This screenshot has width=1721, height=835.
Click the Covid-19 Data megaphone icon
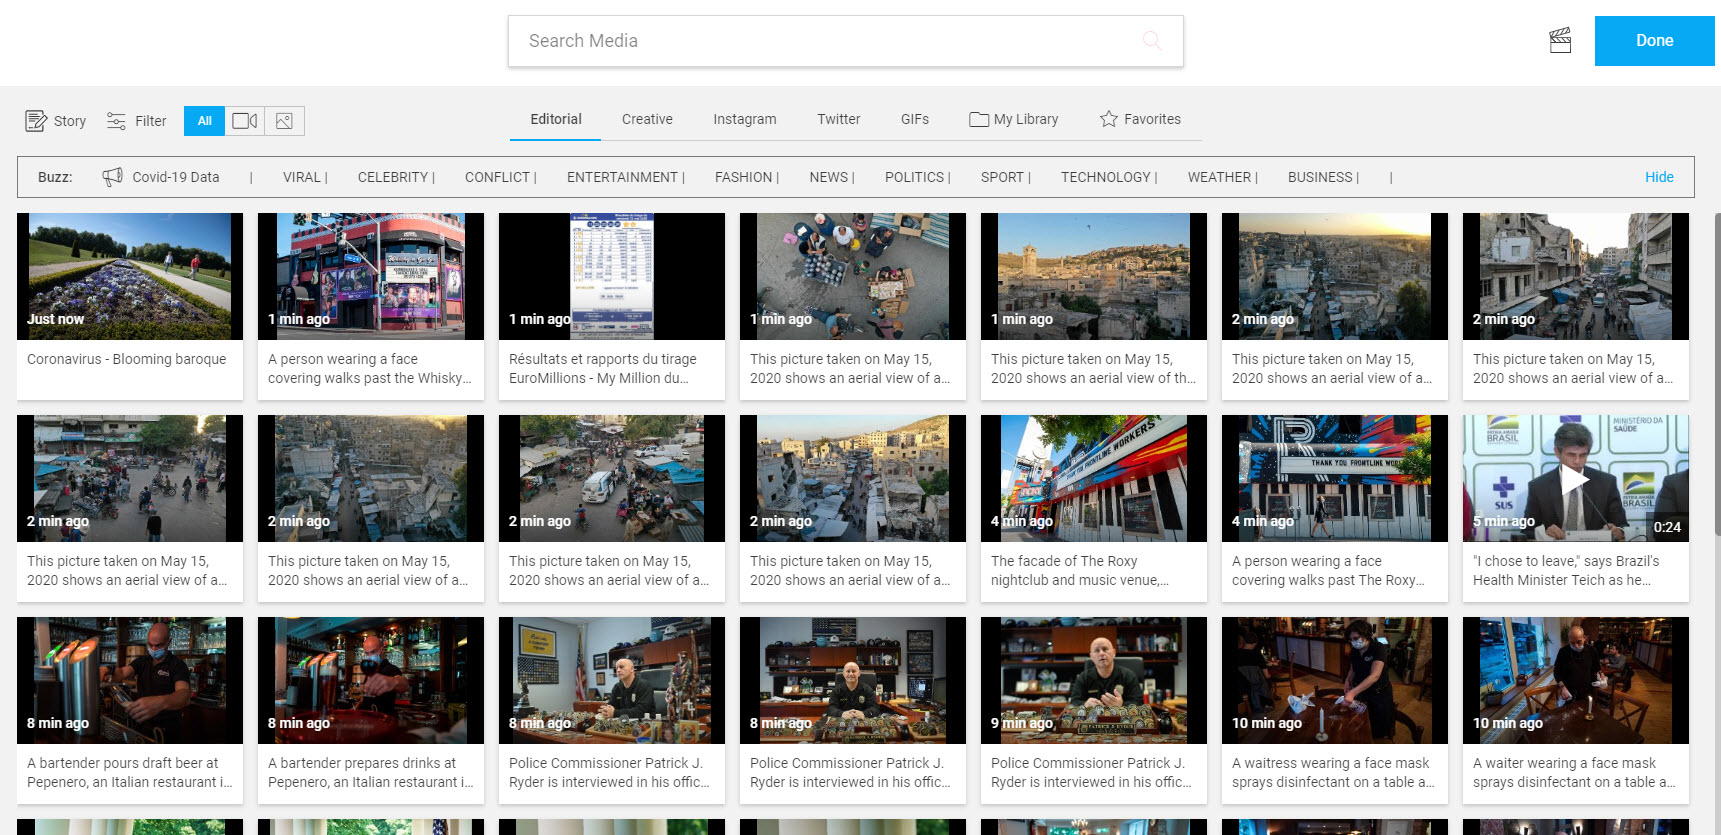click(x=113, y=177)
